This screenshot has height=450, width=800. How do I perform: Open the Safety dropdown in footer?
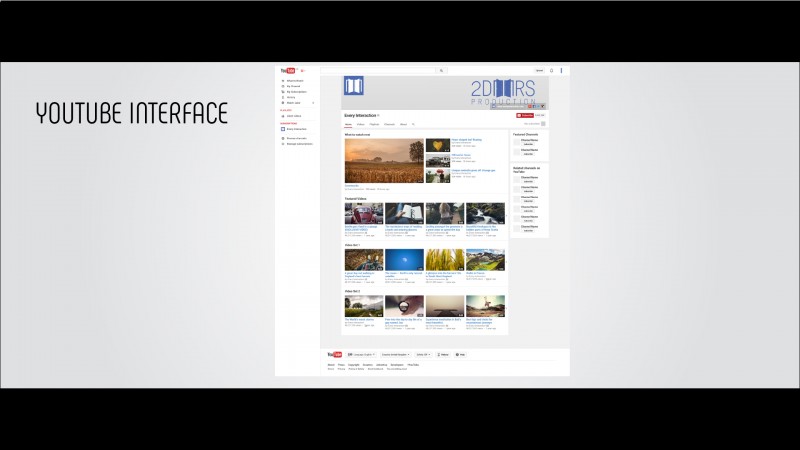point(423,355)
